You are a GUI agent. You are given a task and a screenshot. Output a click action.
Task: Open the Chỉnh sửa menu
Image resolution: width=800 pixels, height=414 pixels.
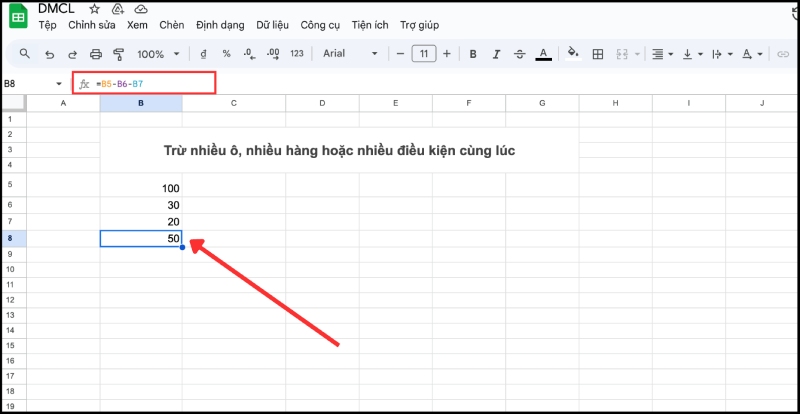coord(92,25)
